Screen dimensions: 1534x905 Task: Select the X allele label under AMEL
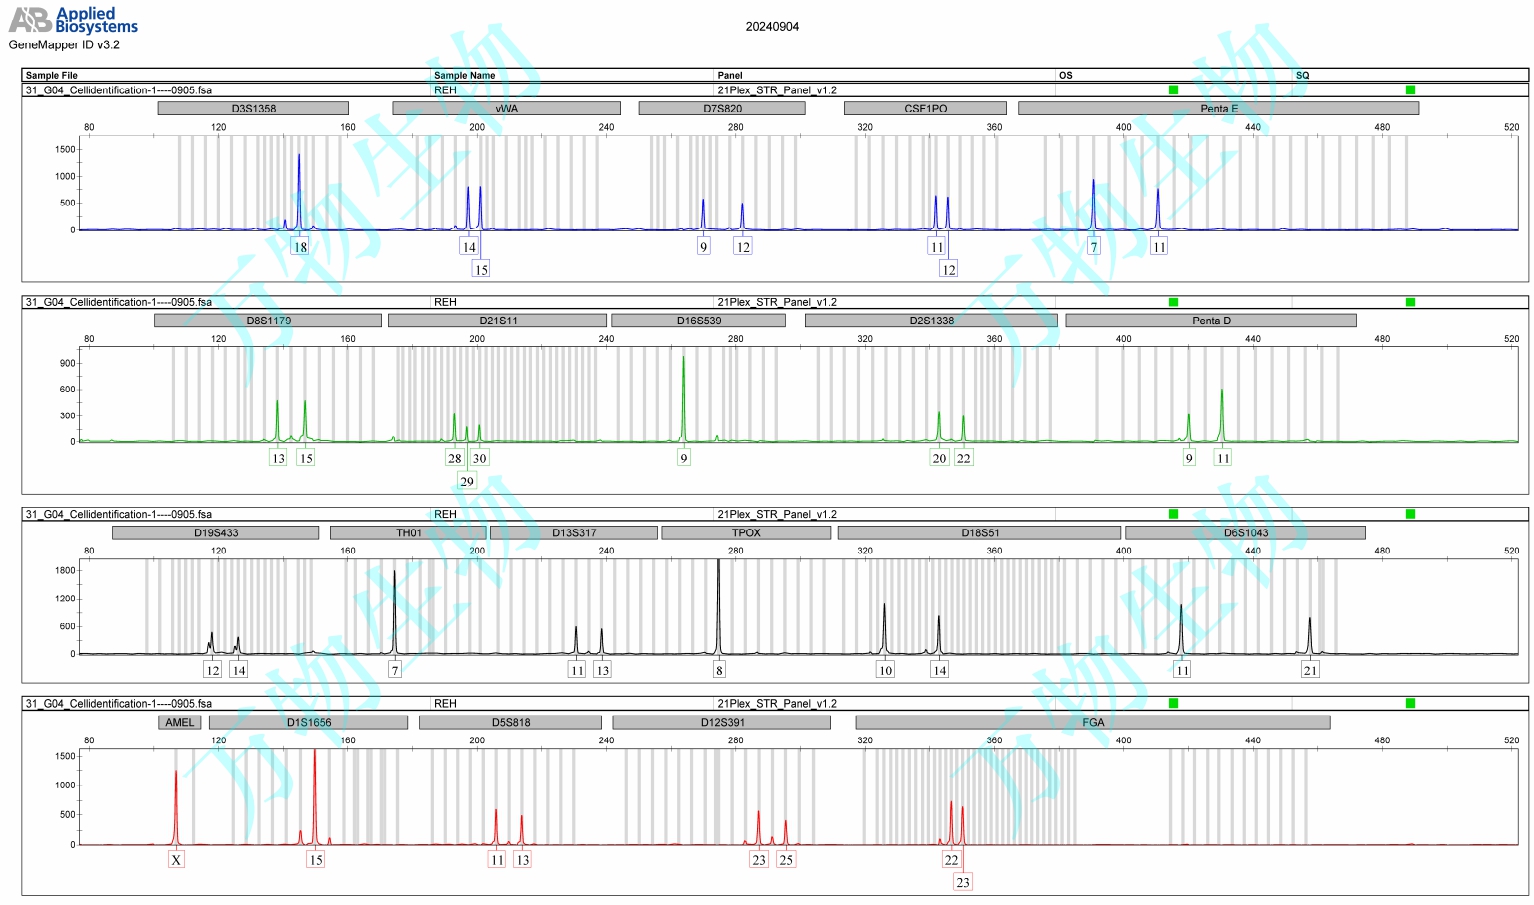pyautogui.click(x=176, y=860)
